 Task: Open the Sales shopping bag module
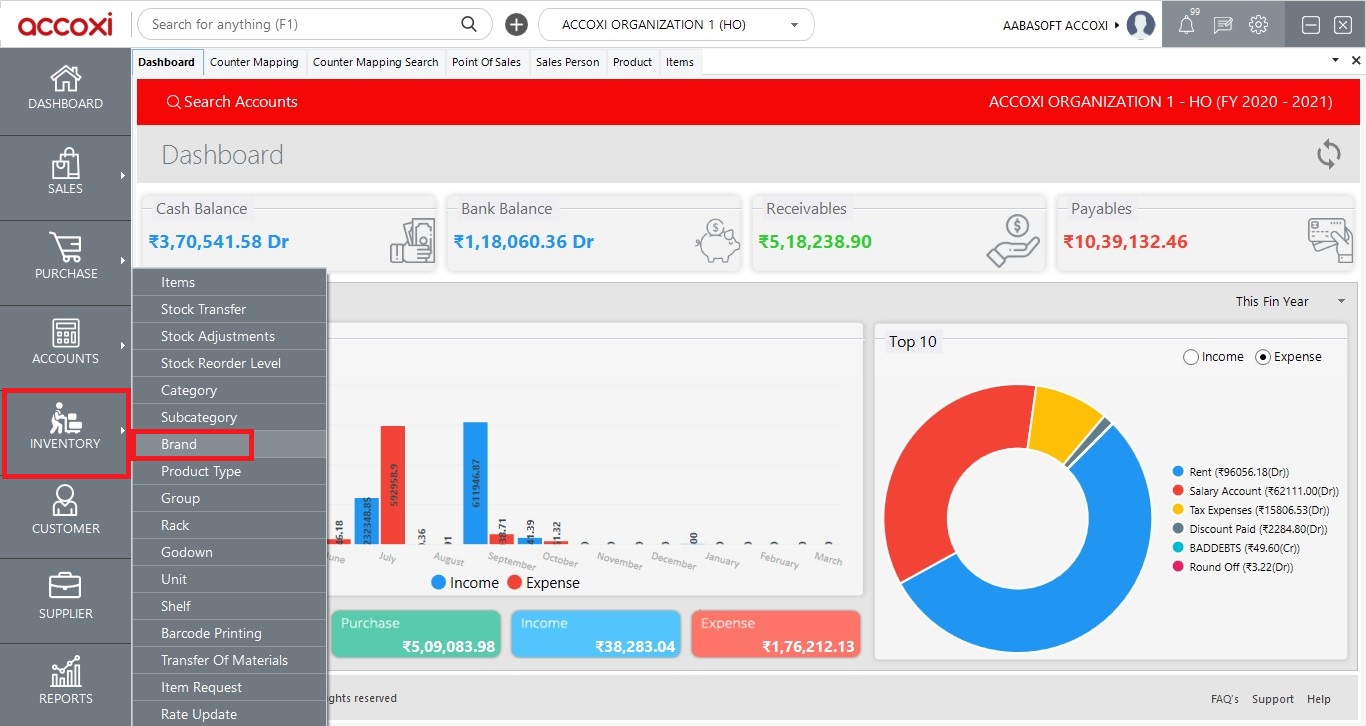65,164
